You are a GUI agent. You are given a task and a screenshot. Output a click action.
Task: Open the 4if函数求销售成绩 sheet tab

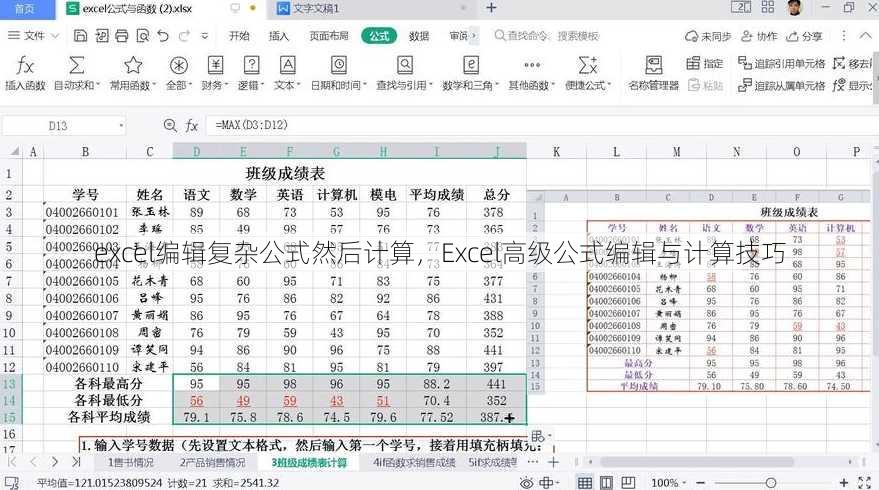pos(414,463)
